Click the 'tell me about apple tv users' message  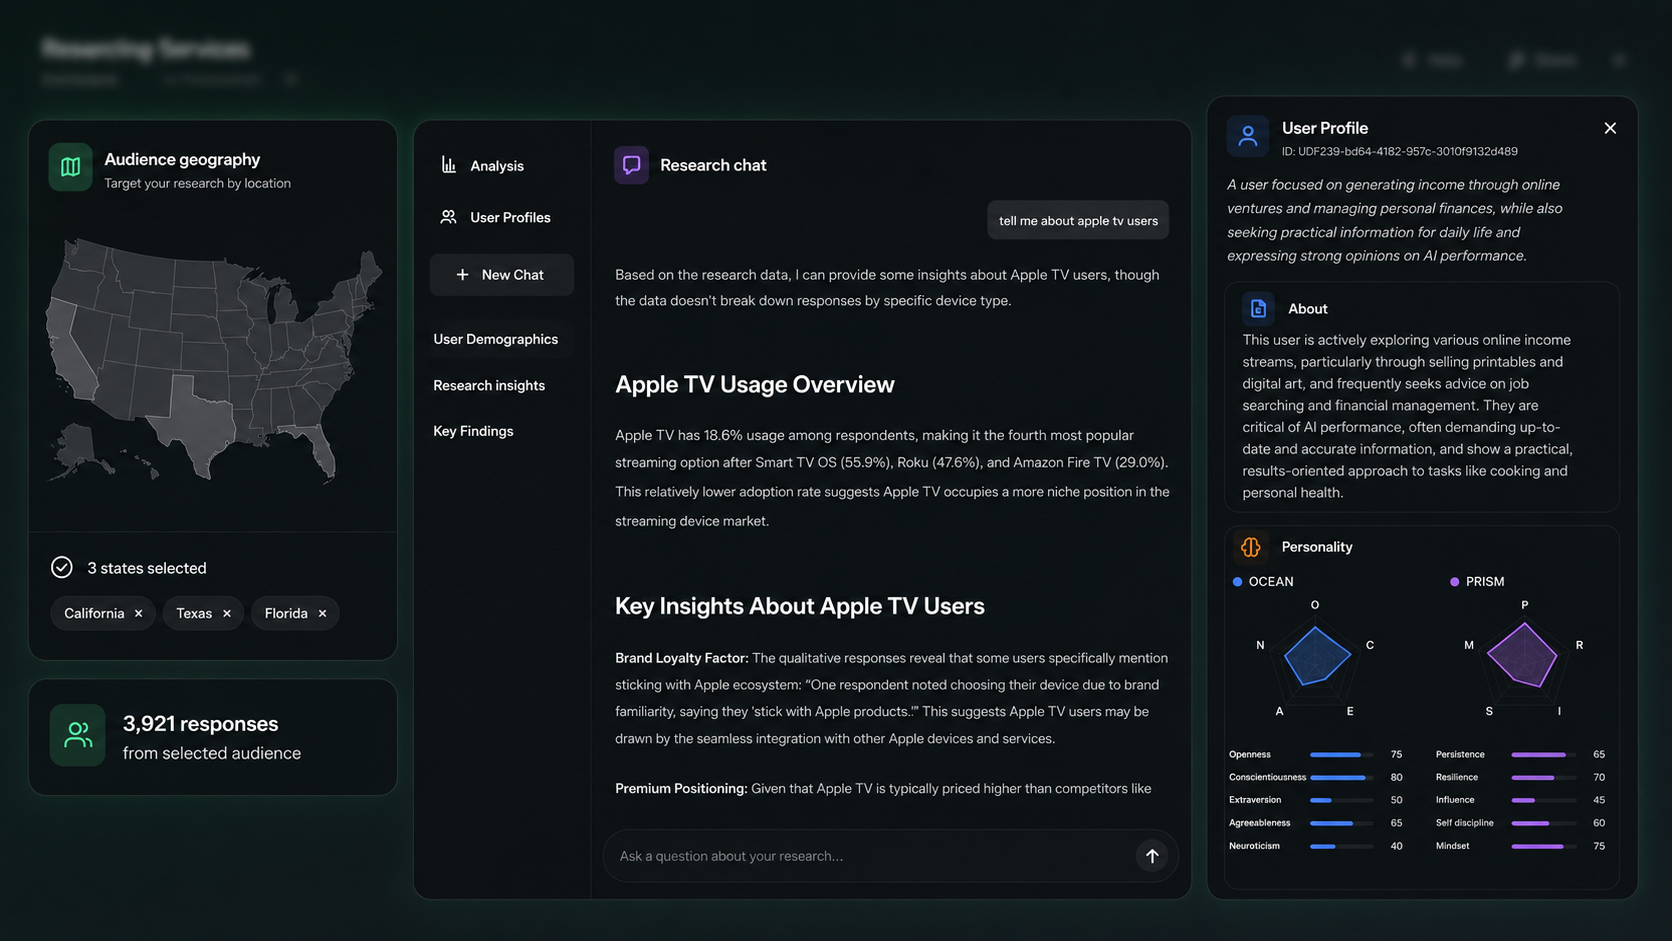[x=1078, y=220]
